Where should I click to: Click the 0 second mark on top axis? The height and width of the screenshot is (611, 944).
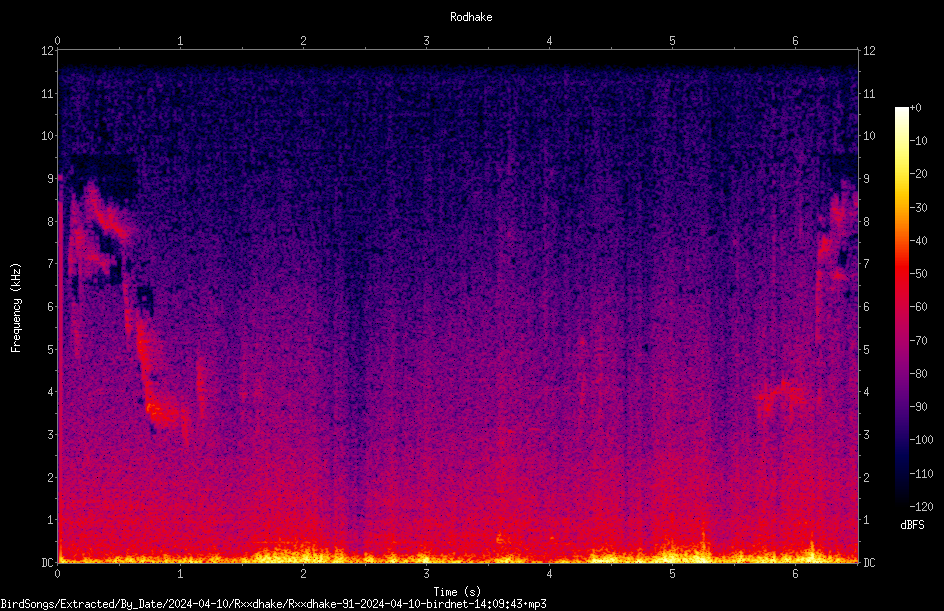pos(57,41)
